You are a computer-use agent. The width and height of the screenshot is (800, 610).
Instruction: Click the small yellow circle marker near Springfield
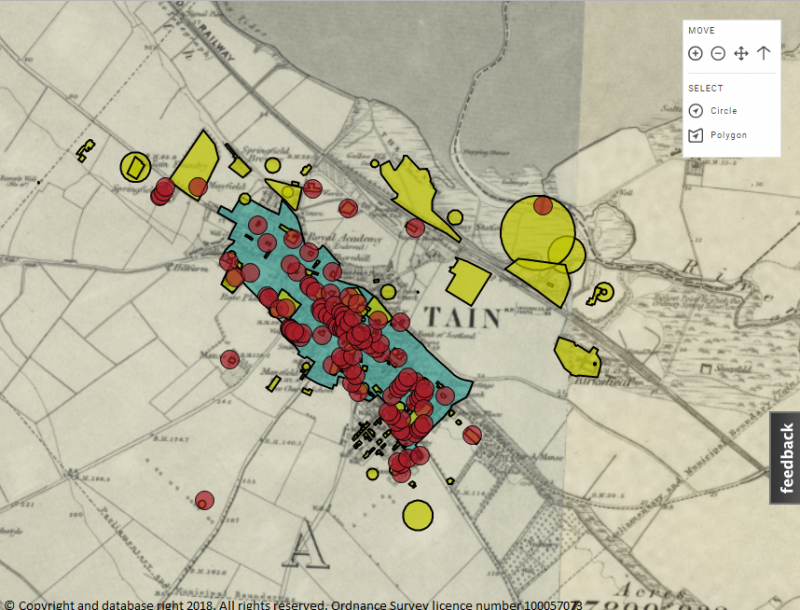[271, 165]
